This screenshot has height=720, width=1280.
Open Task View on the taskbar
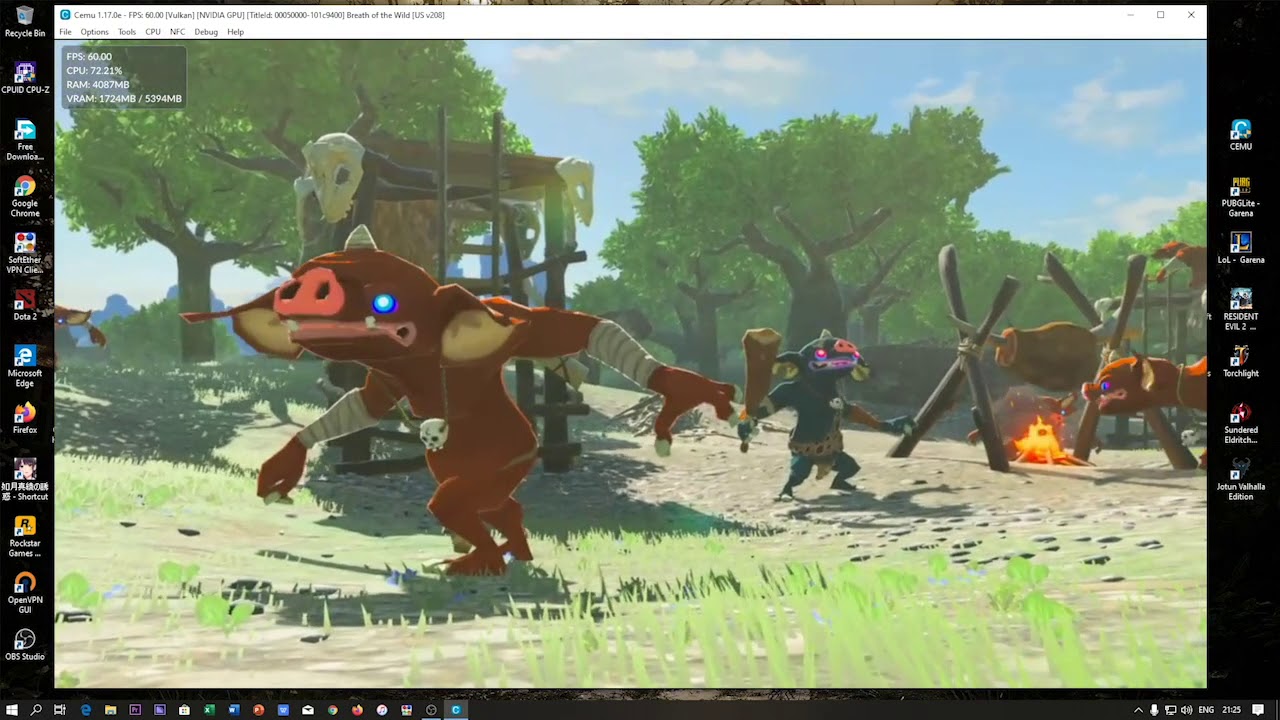[60, 710]
